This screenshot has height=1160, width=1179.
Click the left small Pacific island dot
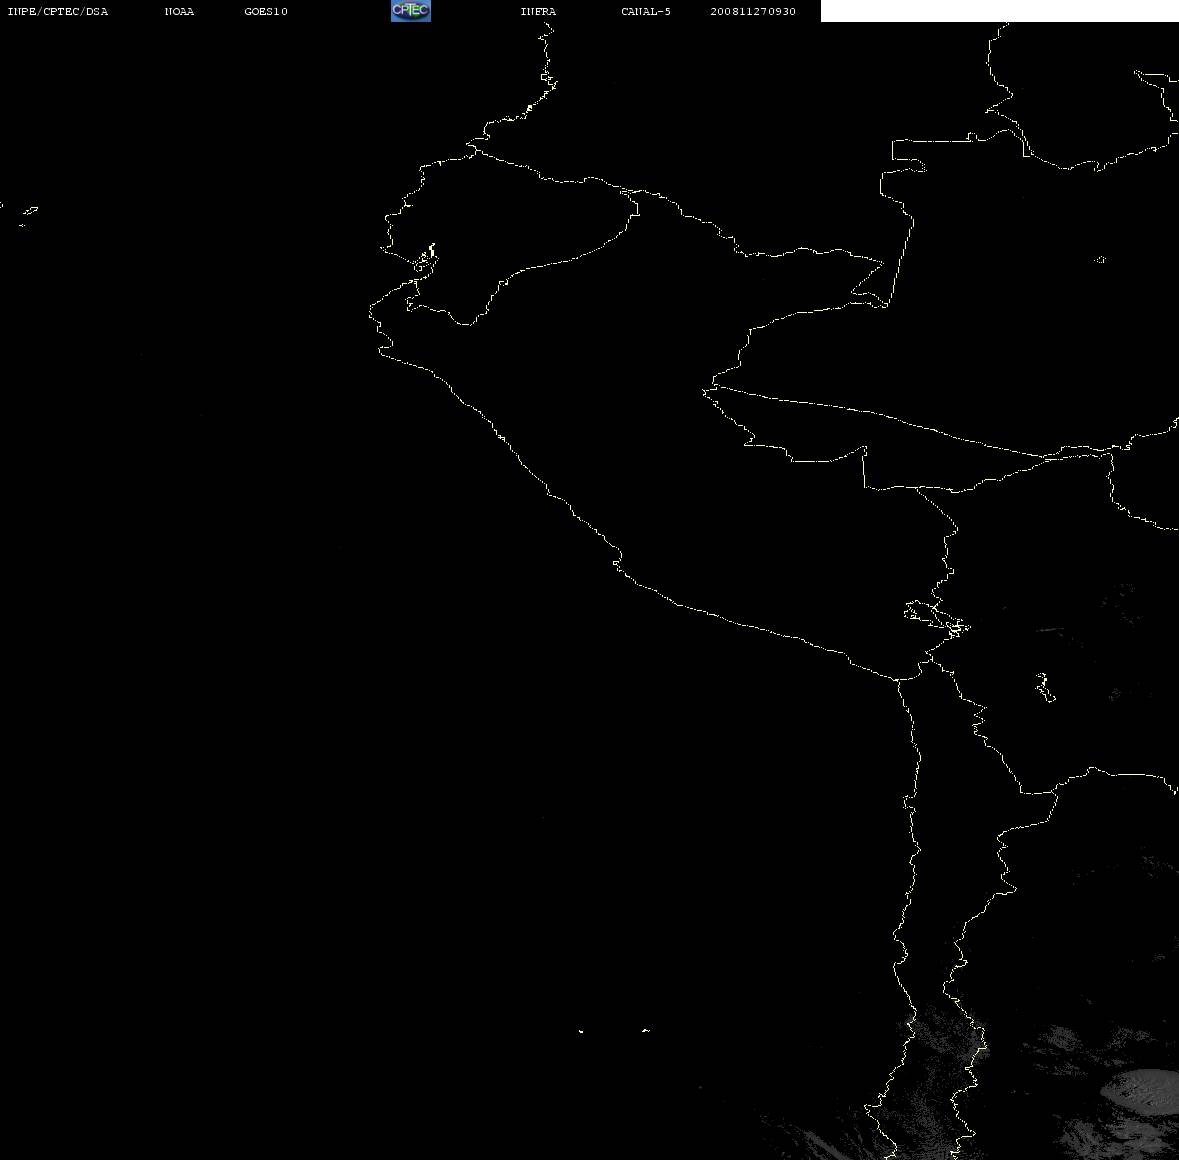coord(580,1031)
